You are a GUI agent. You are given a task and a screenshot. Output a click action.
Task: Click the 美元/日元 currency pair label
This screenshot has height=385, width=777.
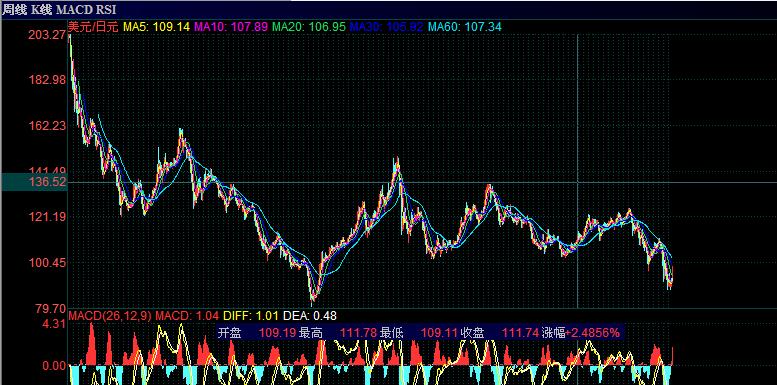coord(94,27)
